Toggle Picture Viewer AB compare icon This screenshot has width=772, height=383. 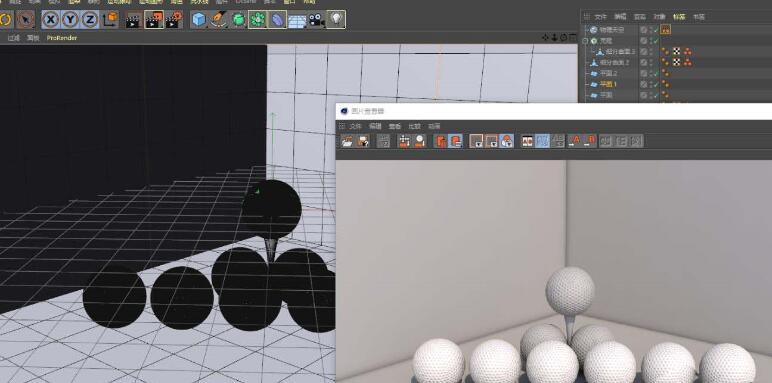[527, 141]
